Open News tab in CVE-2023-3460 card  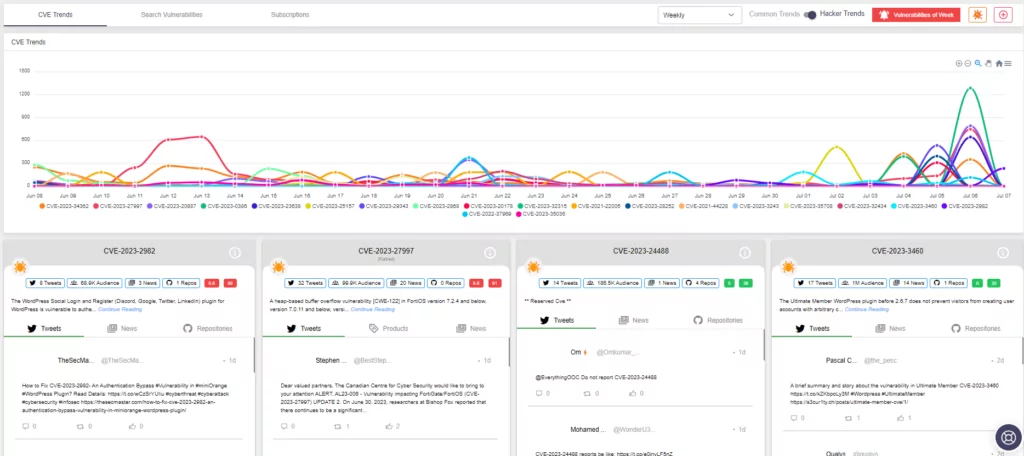click(x=890, y=329)
